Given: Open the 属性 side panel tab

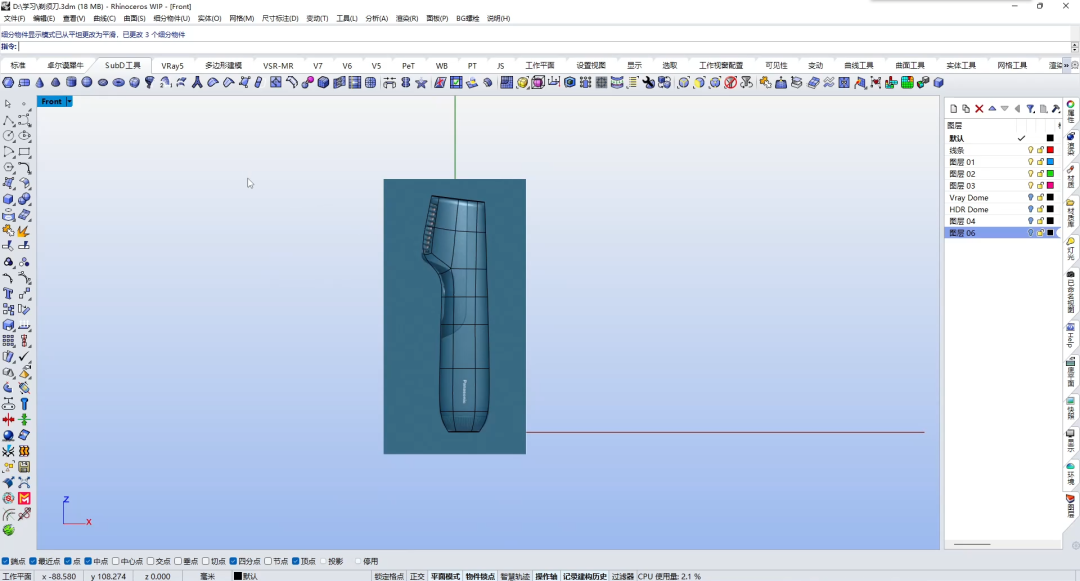Looking at the screenshot, I should 1070,112.
